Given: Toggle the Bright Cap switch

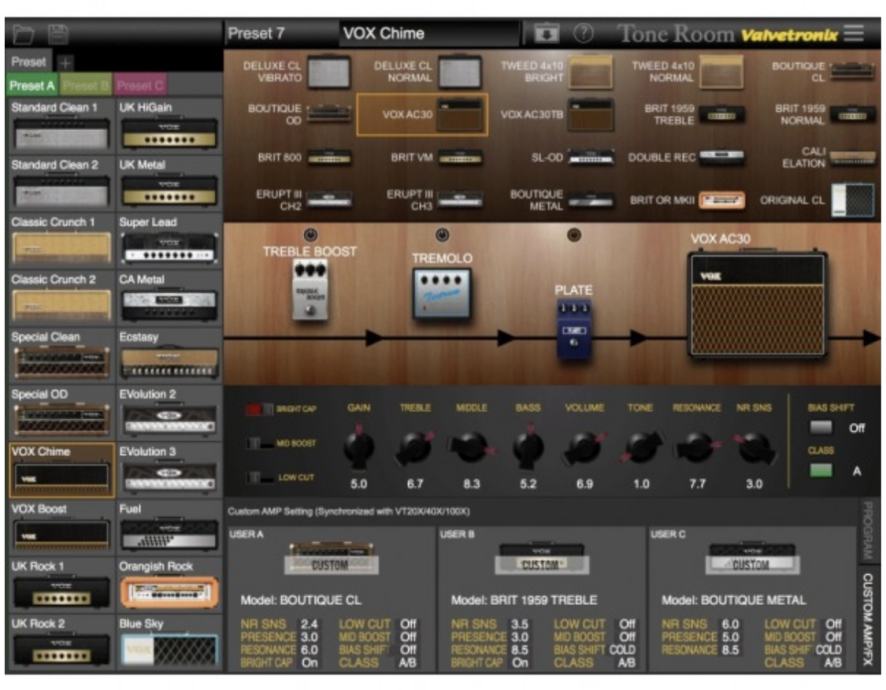Looking at the screenshot, I should coord(260,409).
